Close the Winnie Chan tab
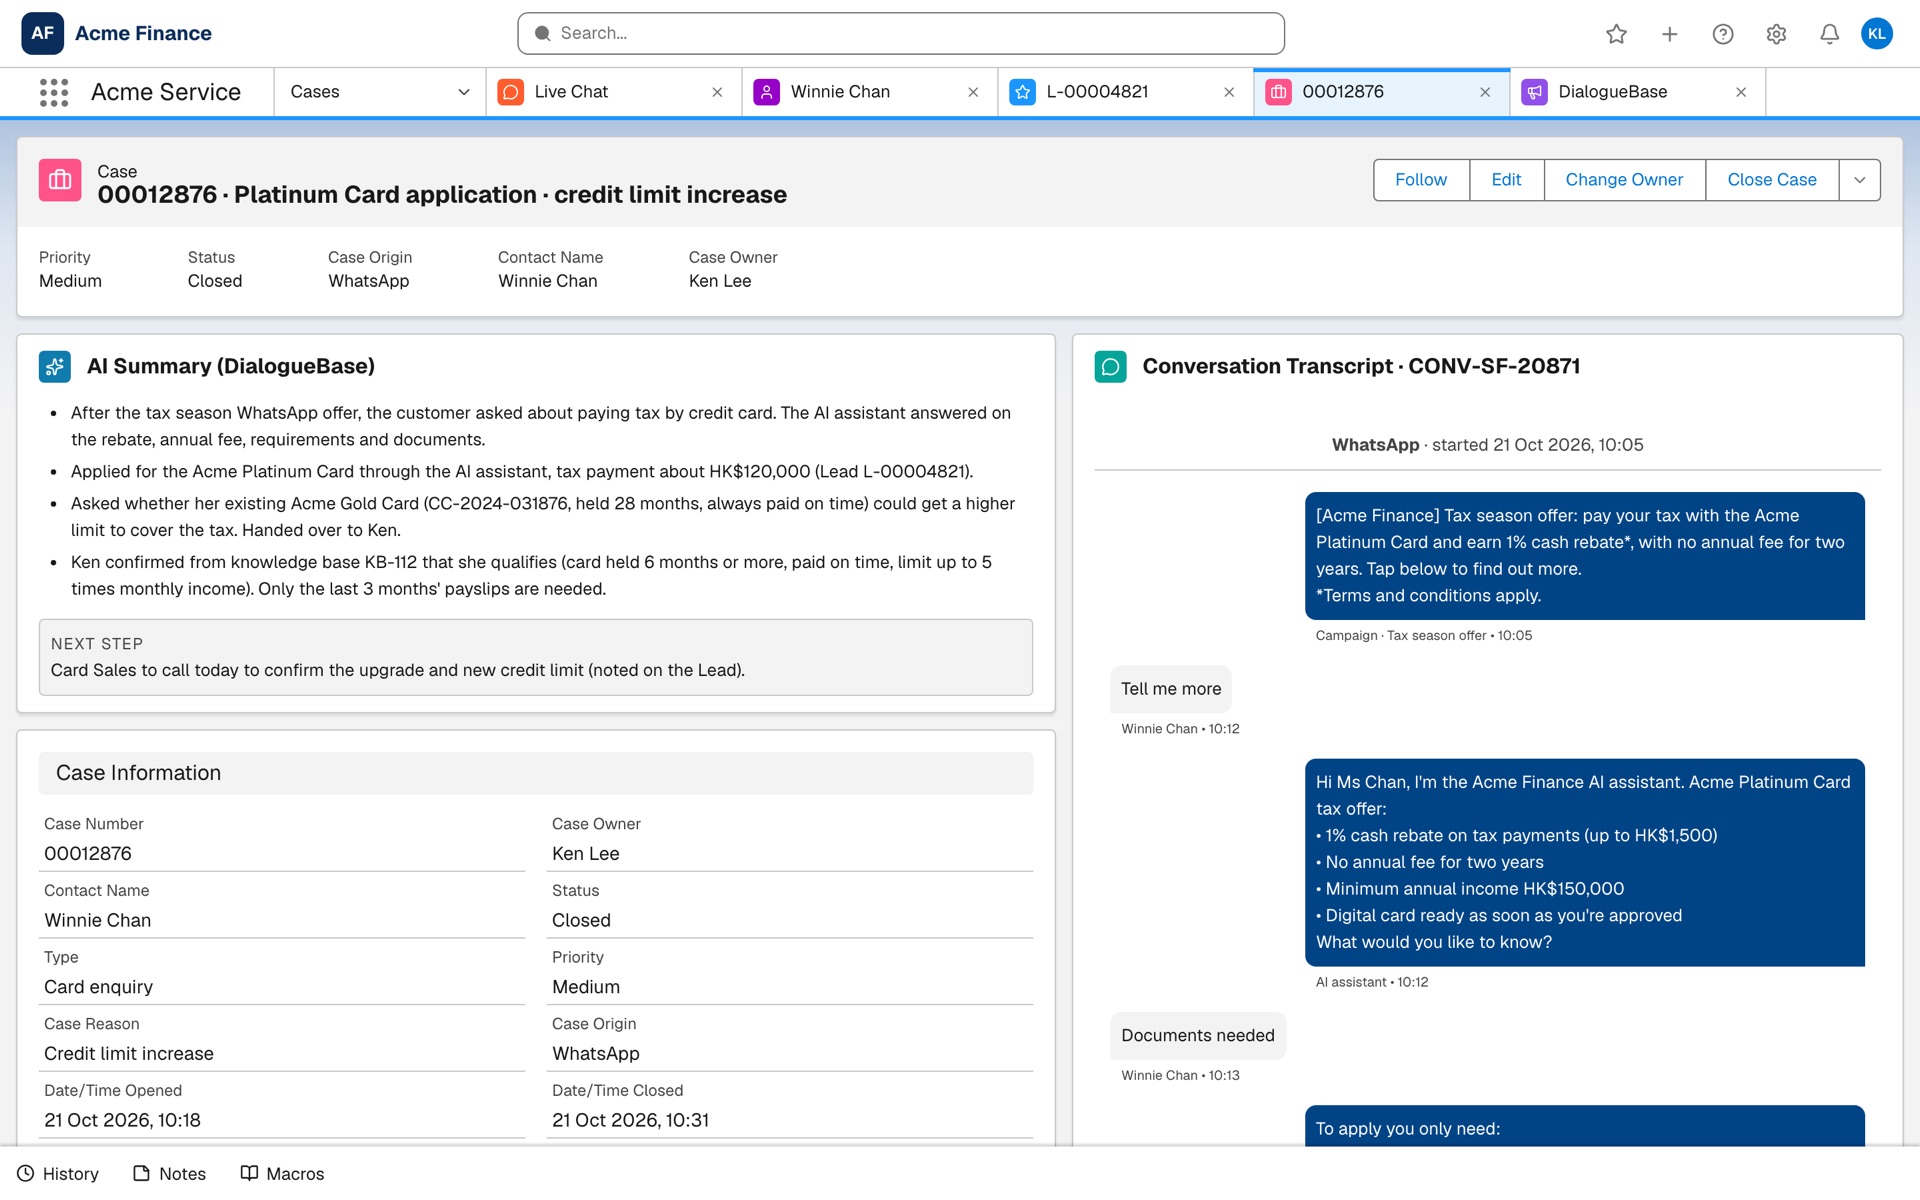The height and width of the screenshot is (1200, 1920). click(973, 92)
